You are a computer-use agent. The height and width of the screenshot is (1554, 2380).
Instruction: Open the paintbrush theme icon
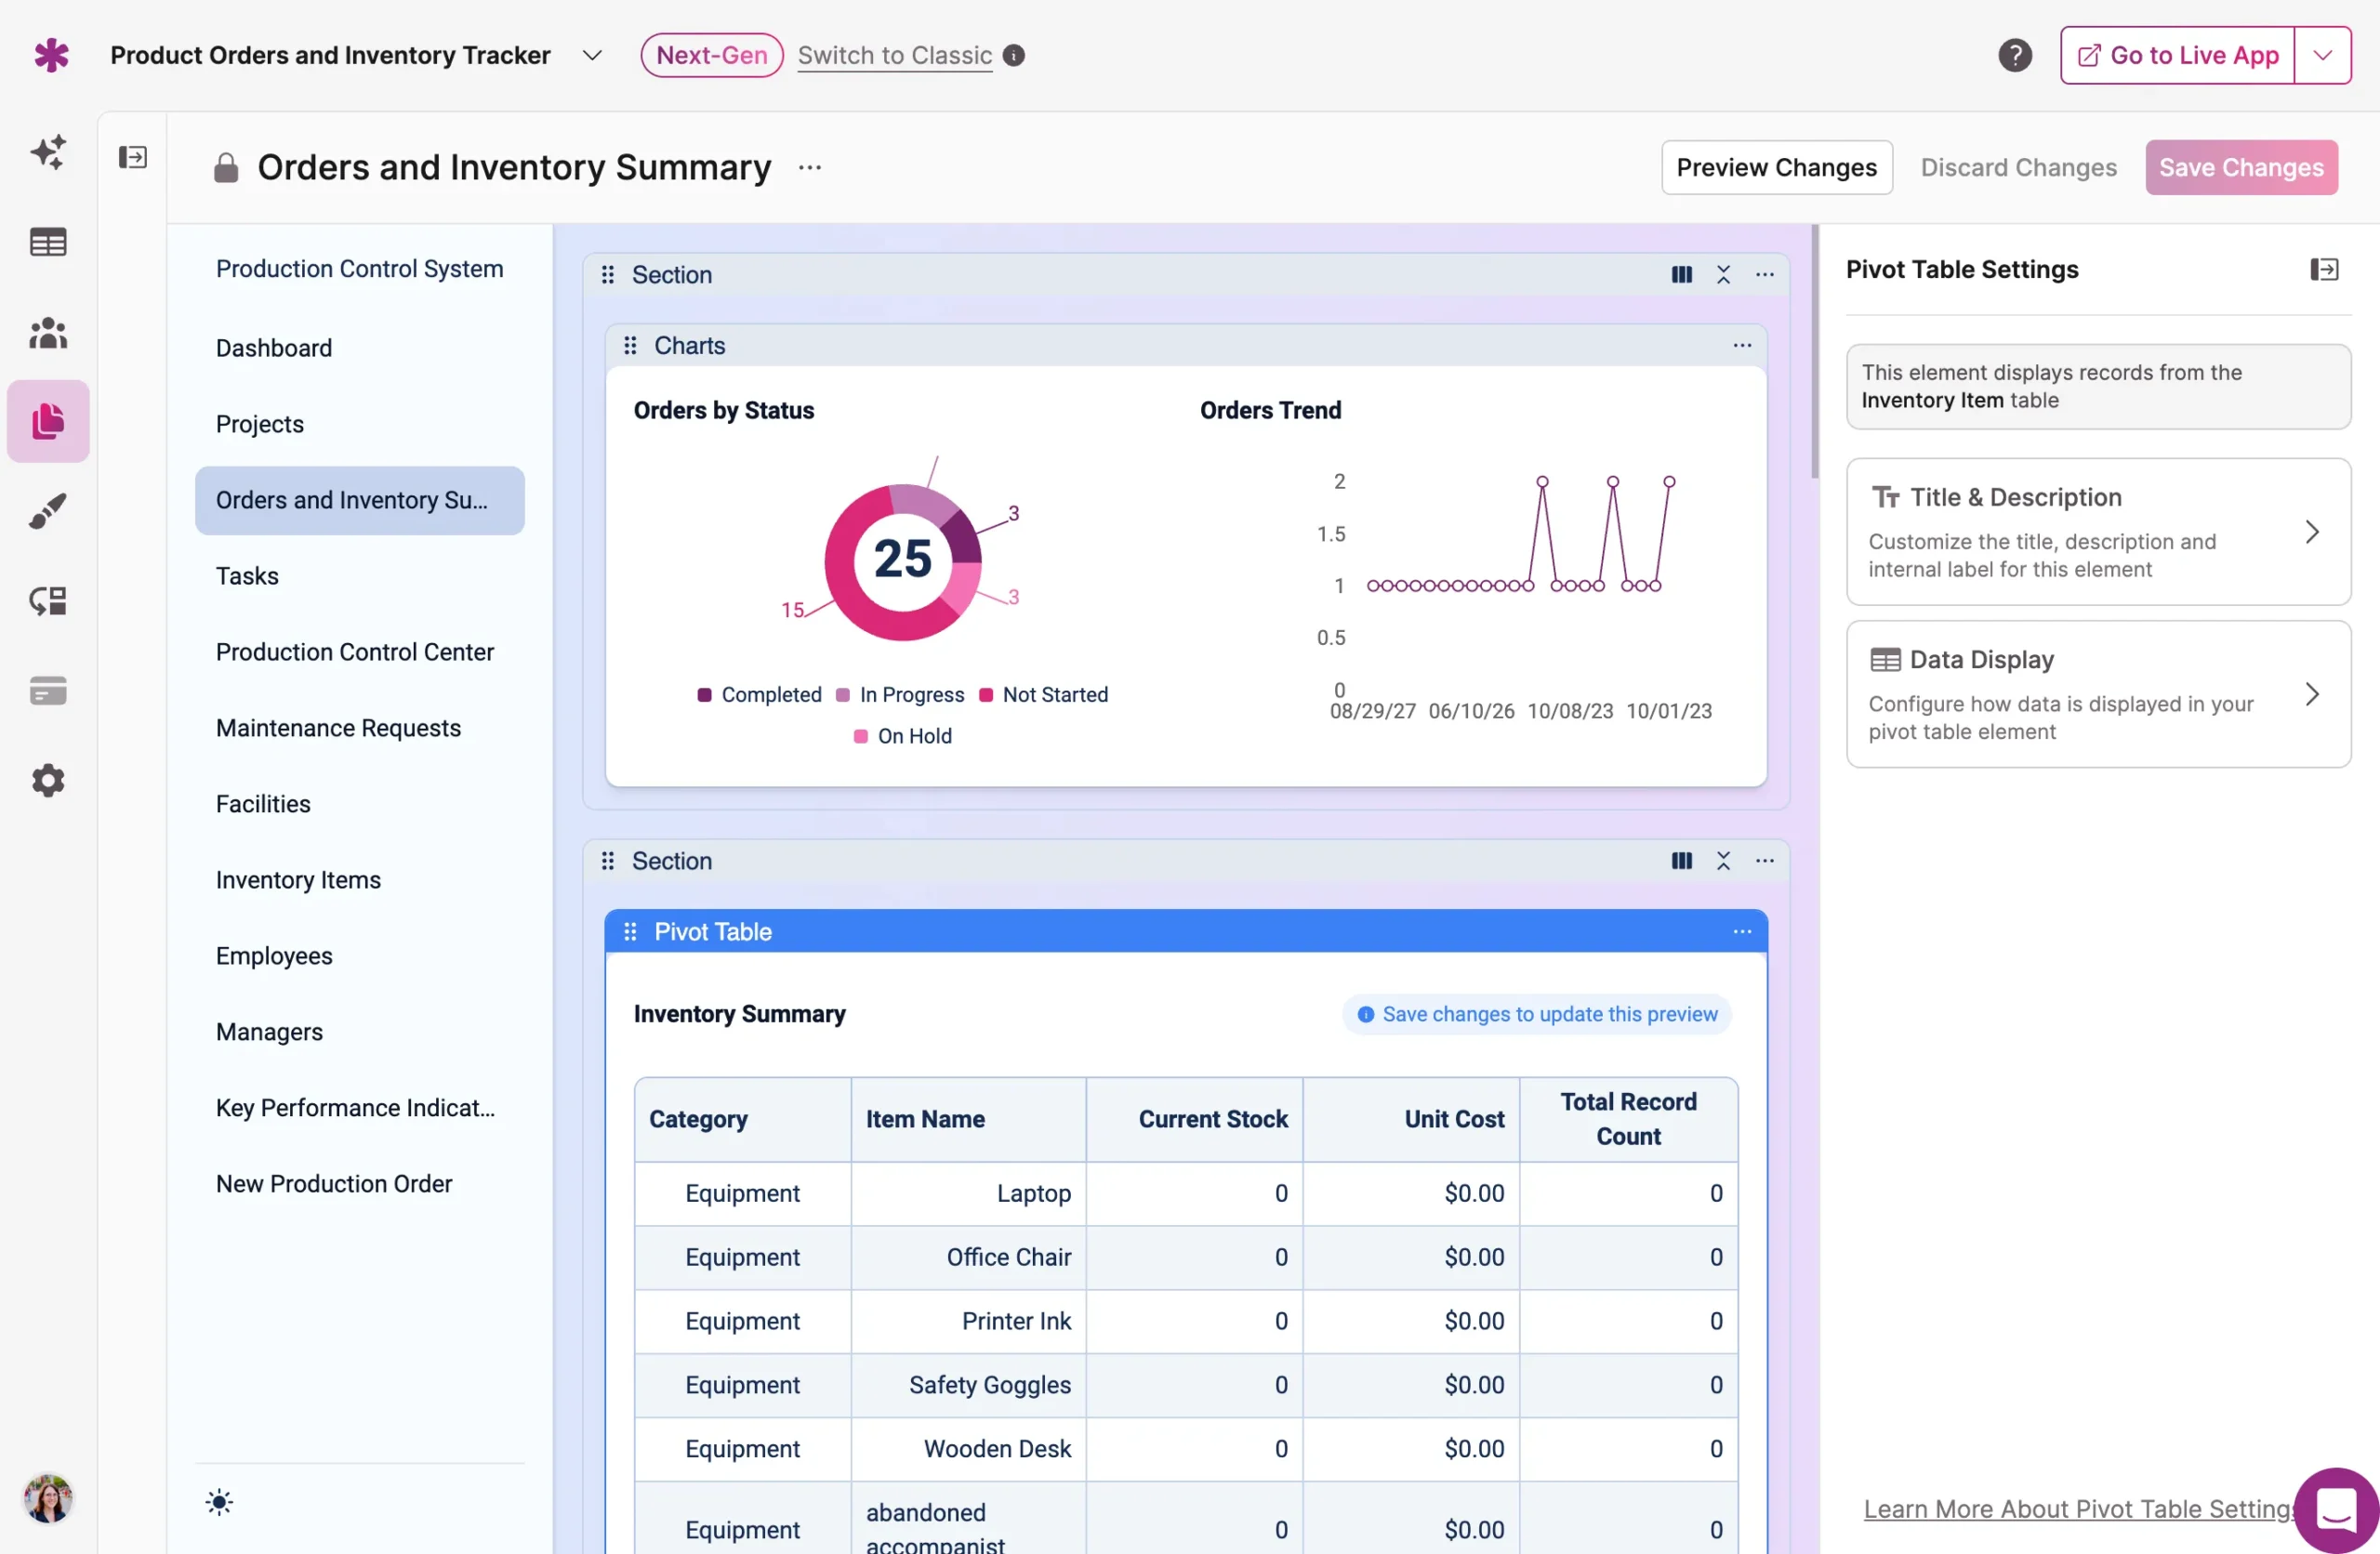pyautogui.click(x=48, y=511)
